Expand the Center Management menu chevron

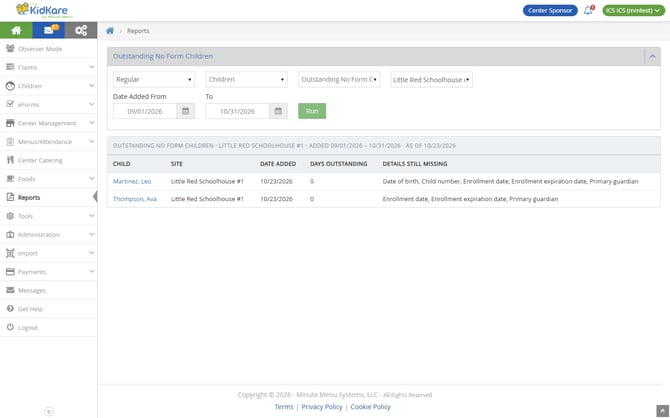click(91, 123)
